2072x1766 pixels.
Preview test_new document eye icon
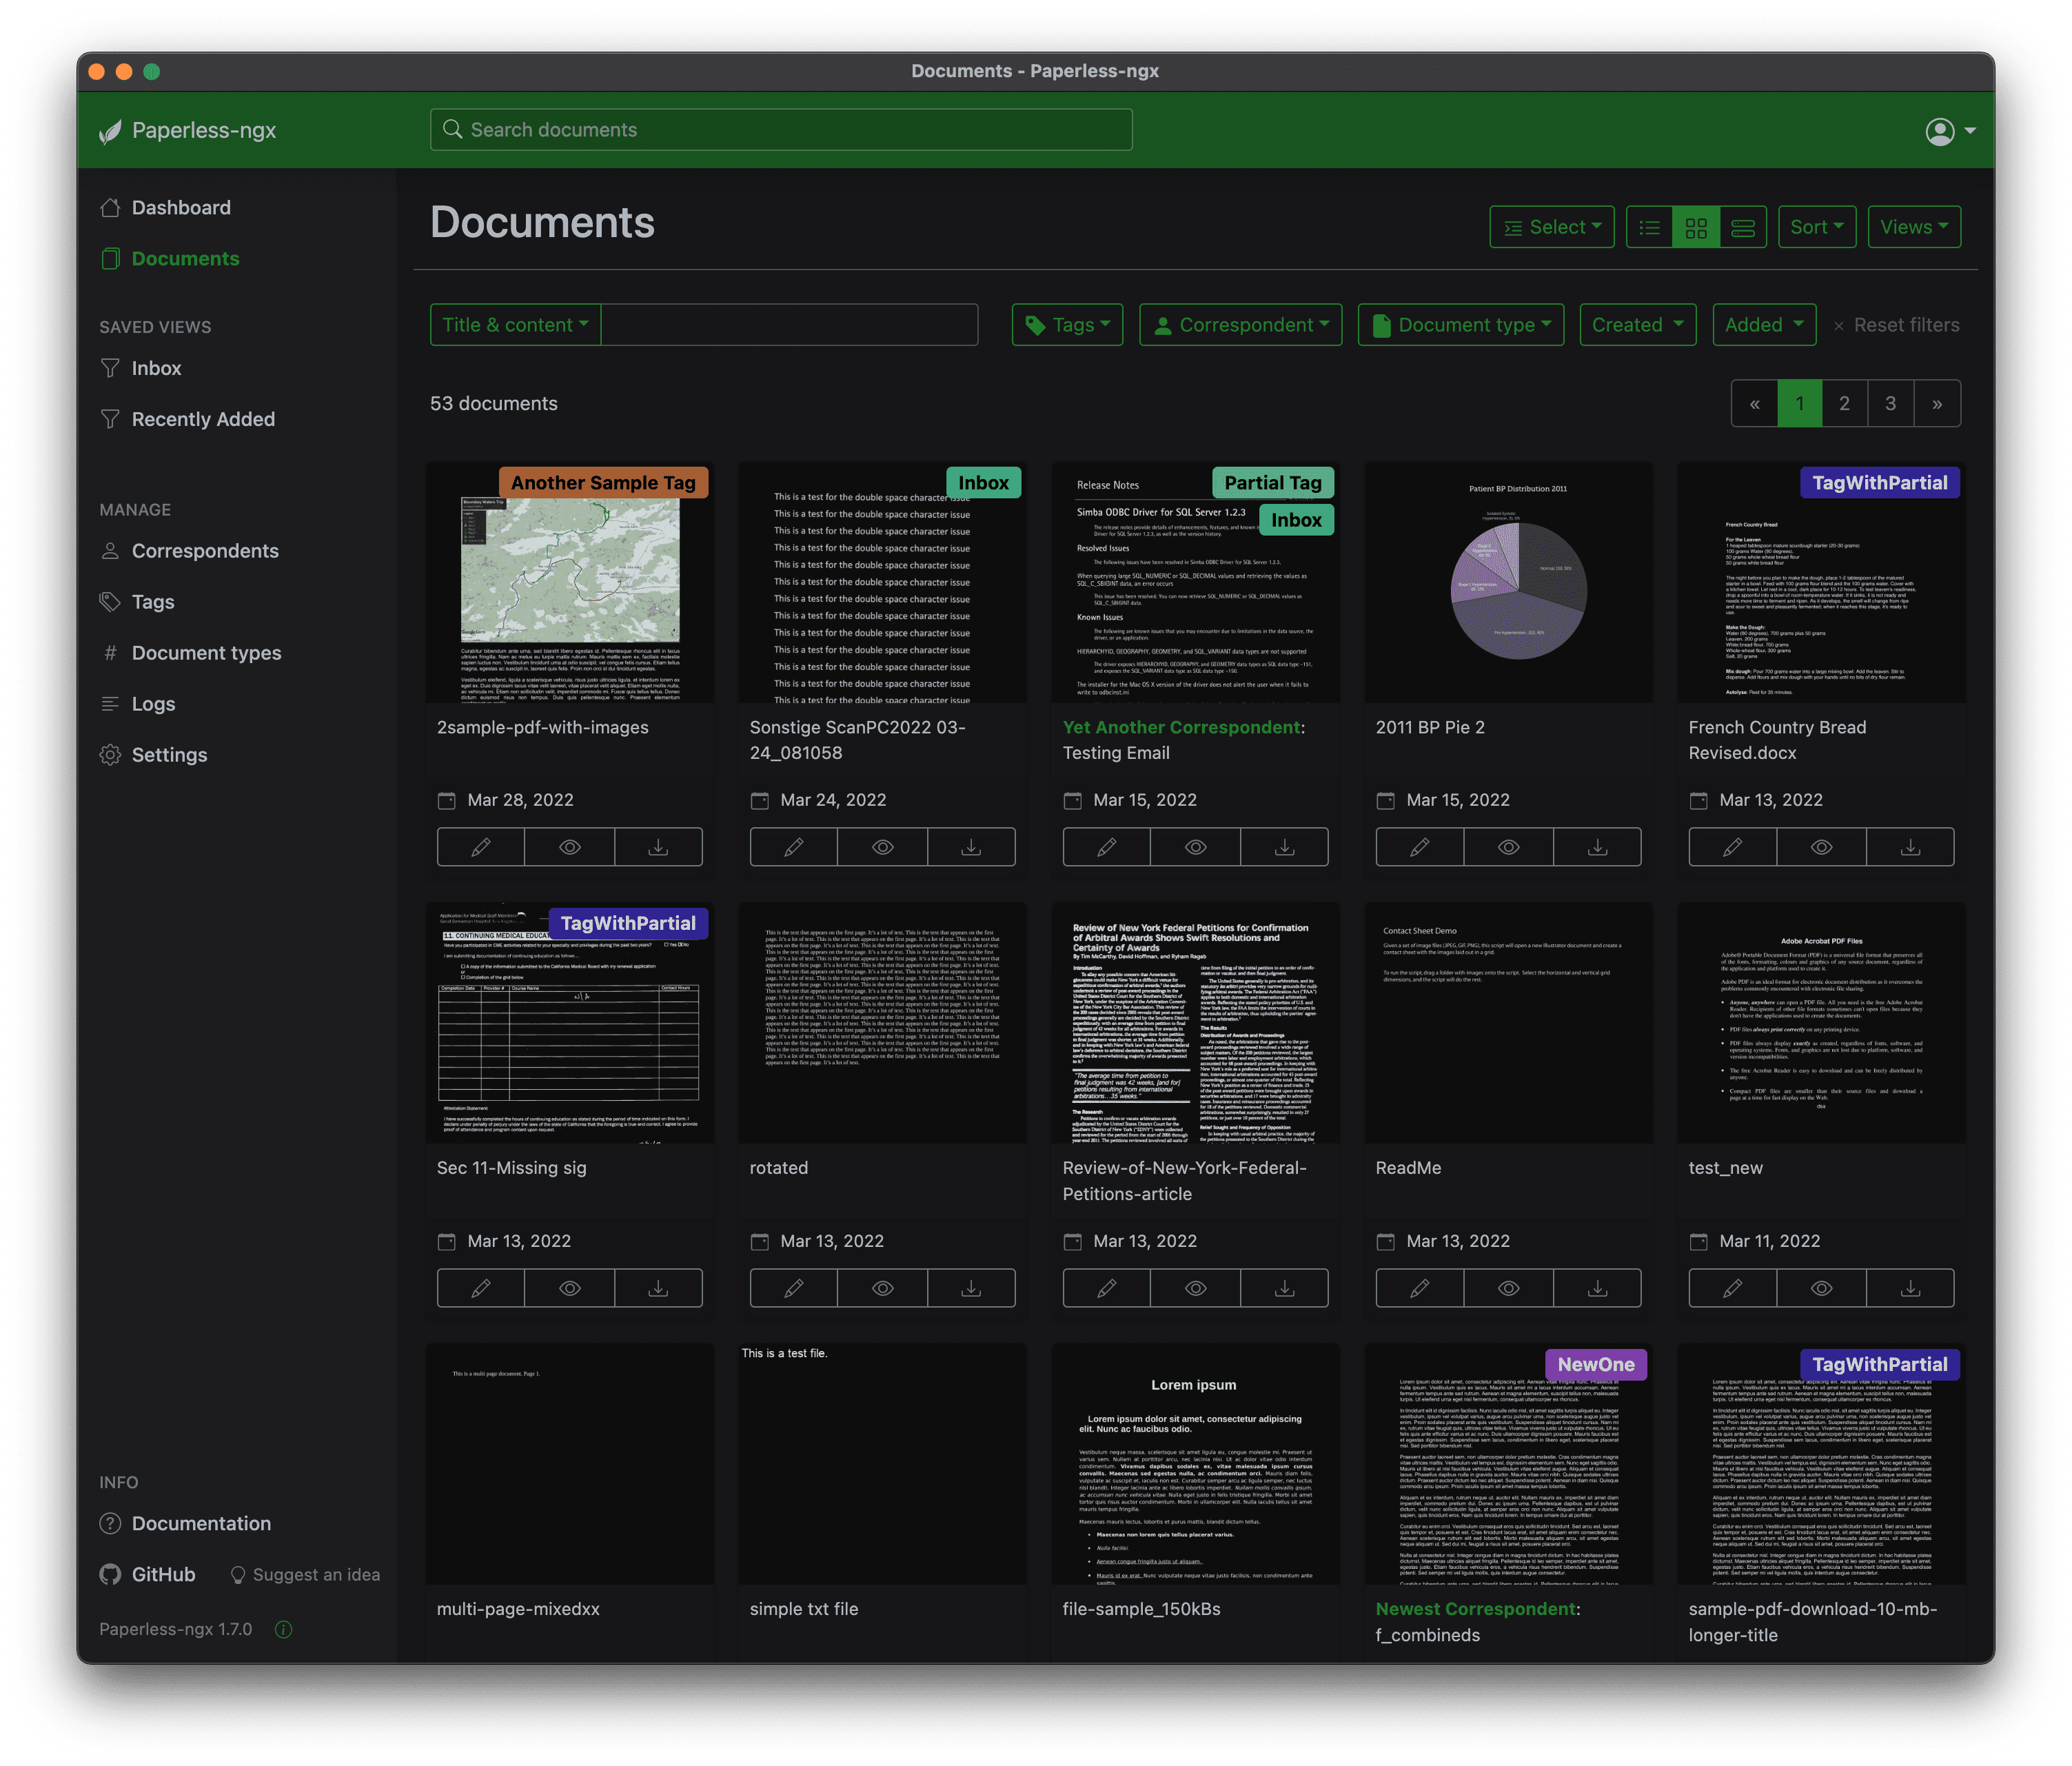(1822, 1288)
